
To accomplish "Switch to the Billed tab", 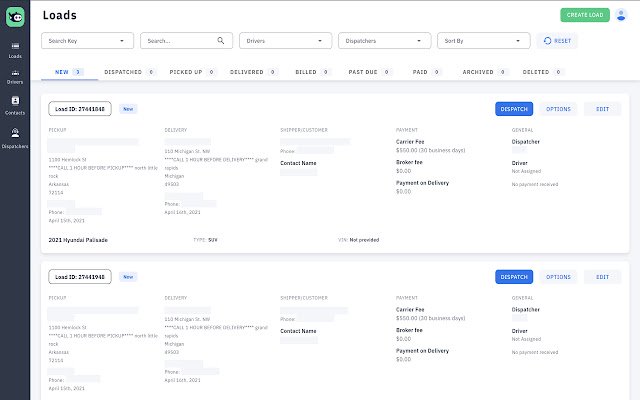I will click(x=312, y=72).
